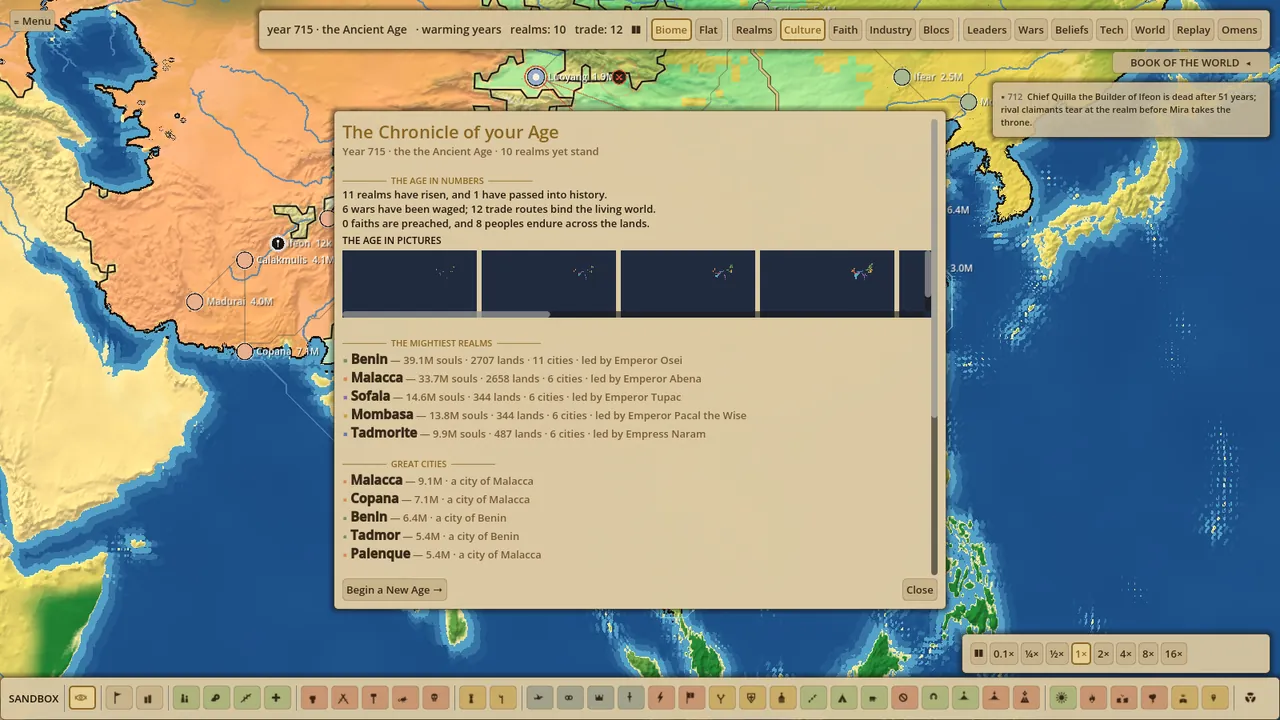1280x720 pixels.
Task: Open the Tech panel
Action: pos(1112,30)
